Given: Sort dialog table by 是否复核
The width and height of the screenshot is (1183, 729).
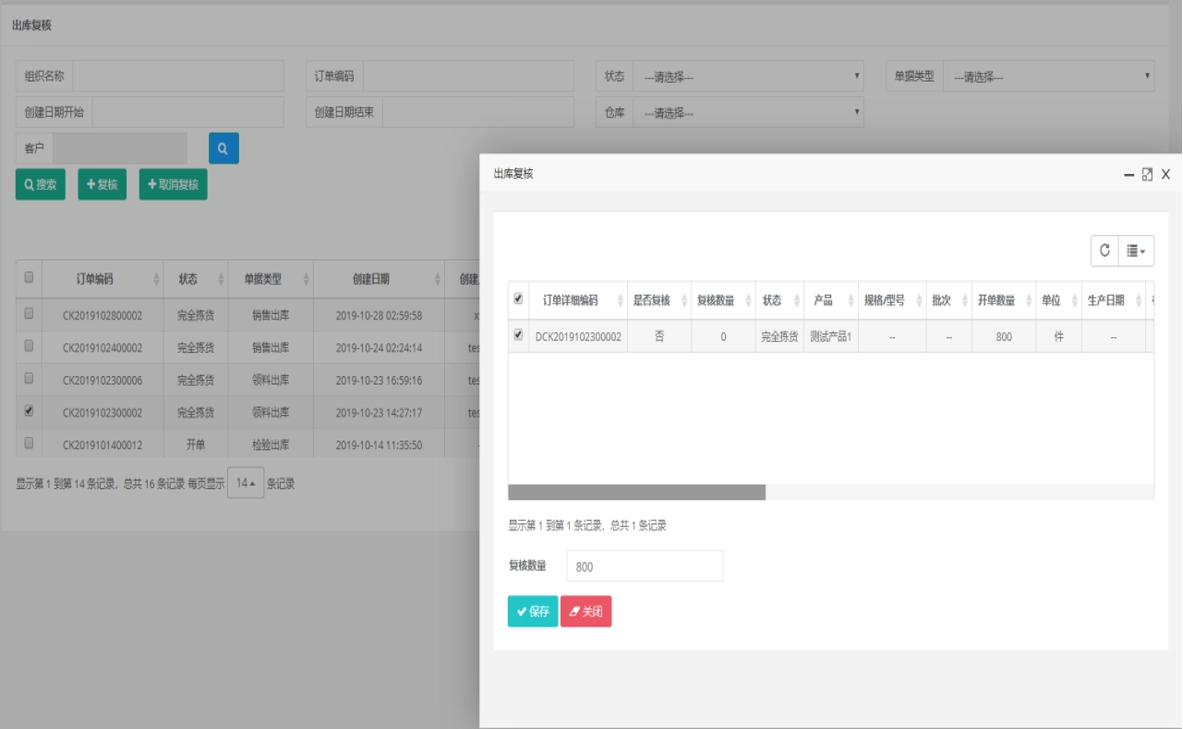Looking at the screenshot, I should (x=659, y=300).
